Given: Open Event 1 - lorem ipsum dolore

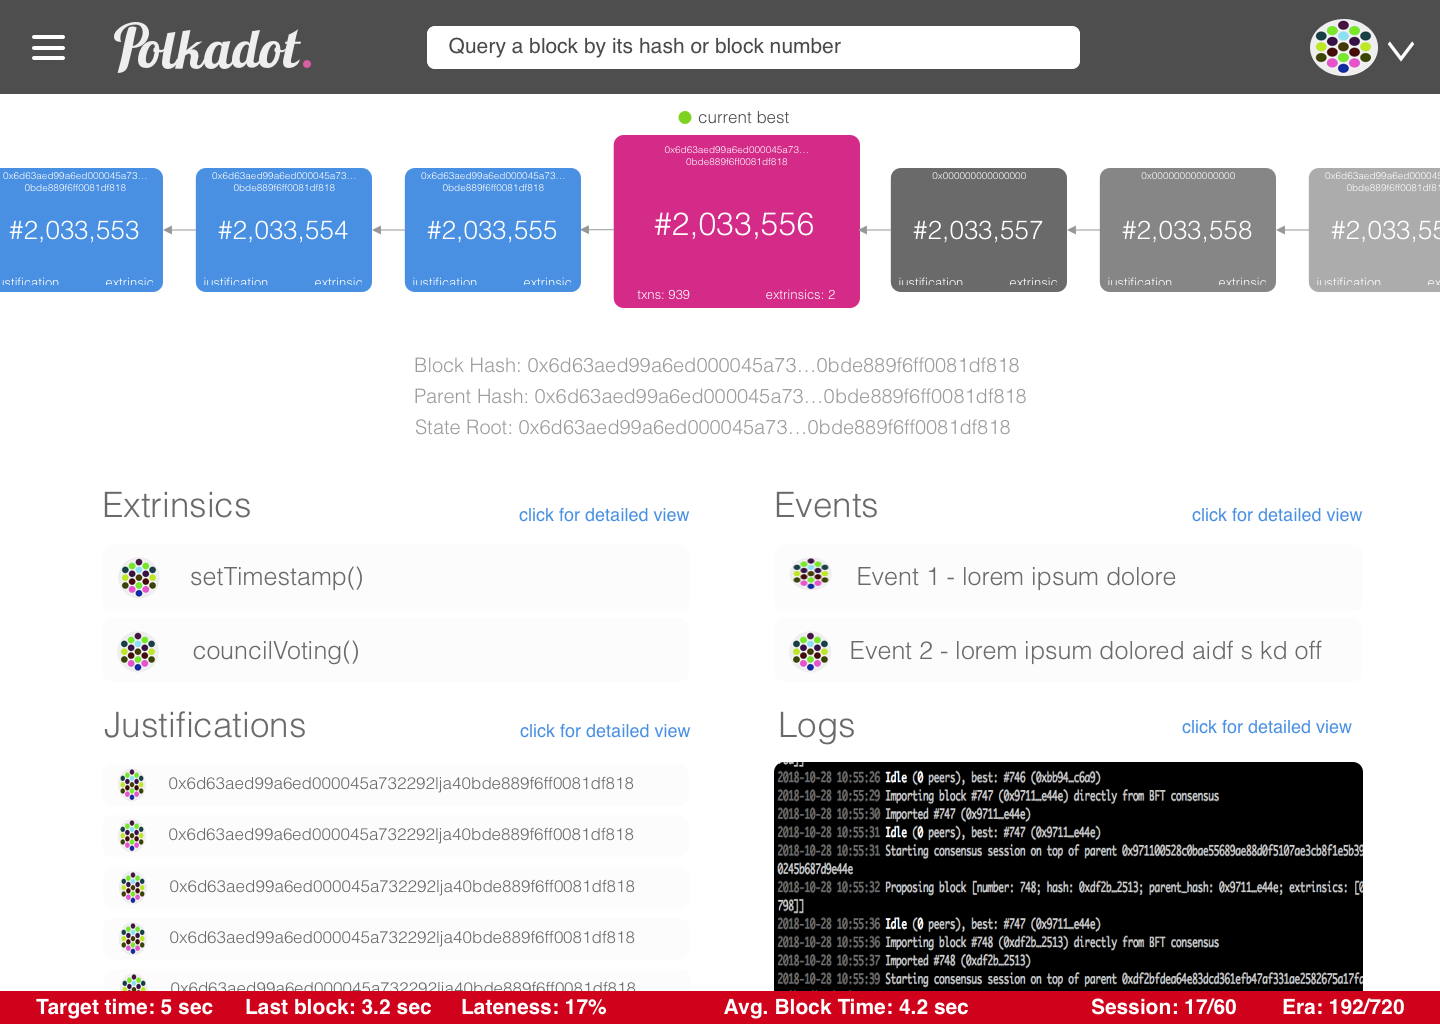Looking at the screenshot, I should click(x=1068, y=577).
